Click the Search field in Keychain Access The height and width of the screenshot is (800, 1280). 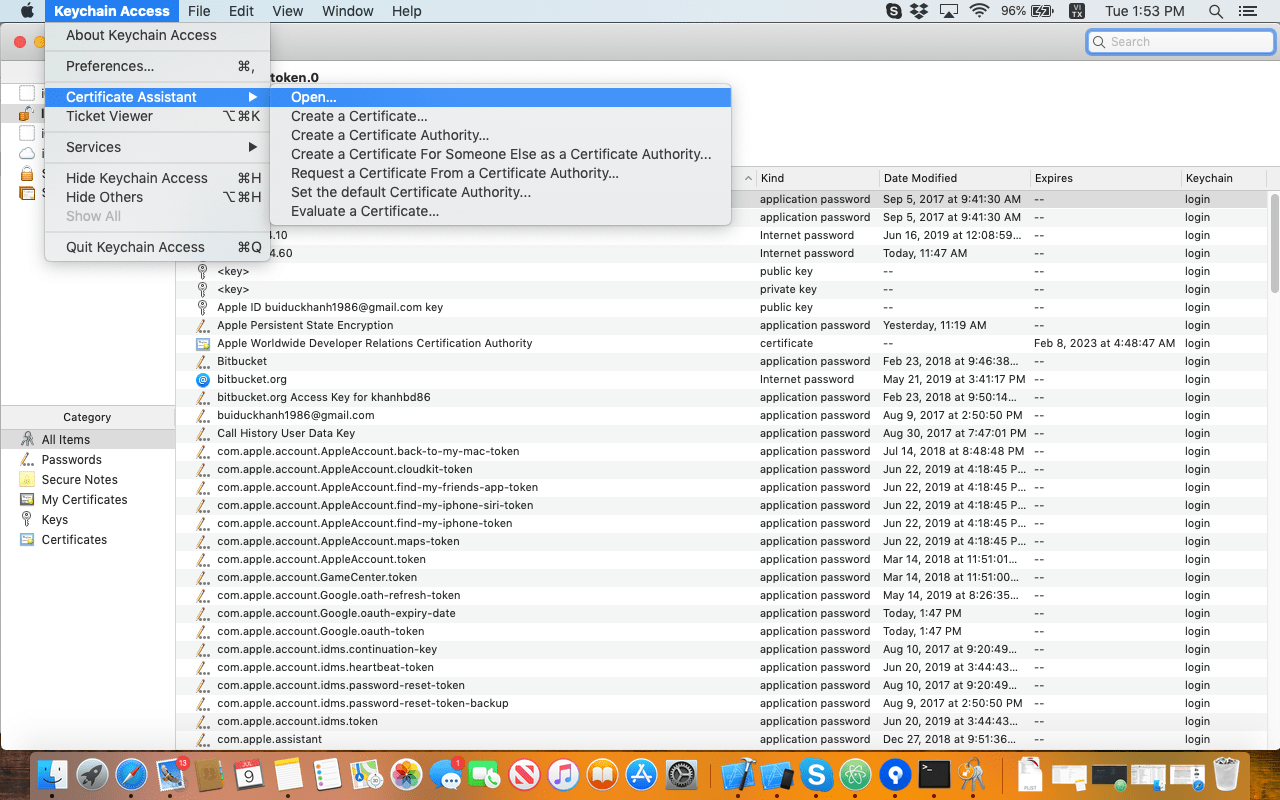pos(1181,42)
